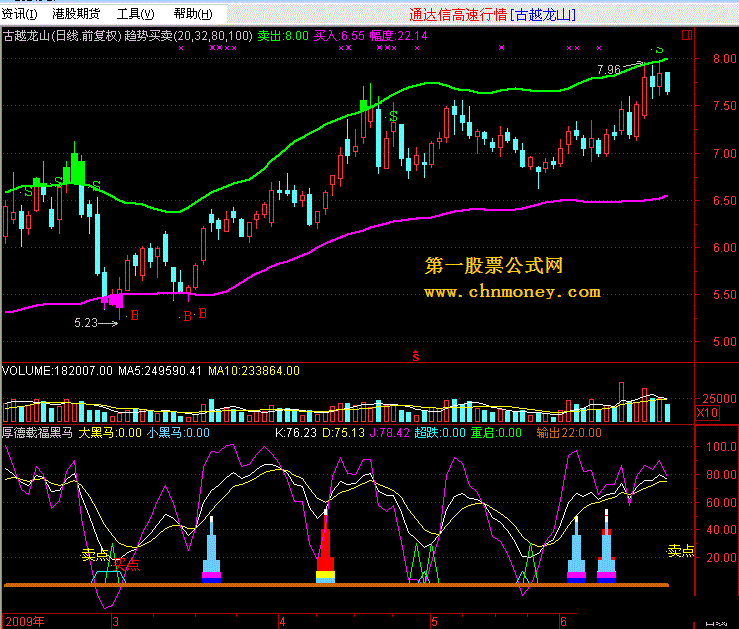Viewport: 739px width, 629px height.
Task: Click the red signal tower in indicator panel
Action: pyautogui.click(x=325, y=547)
